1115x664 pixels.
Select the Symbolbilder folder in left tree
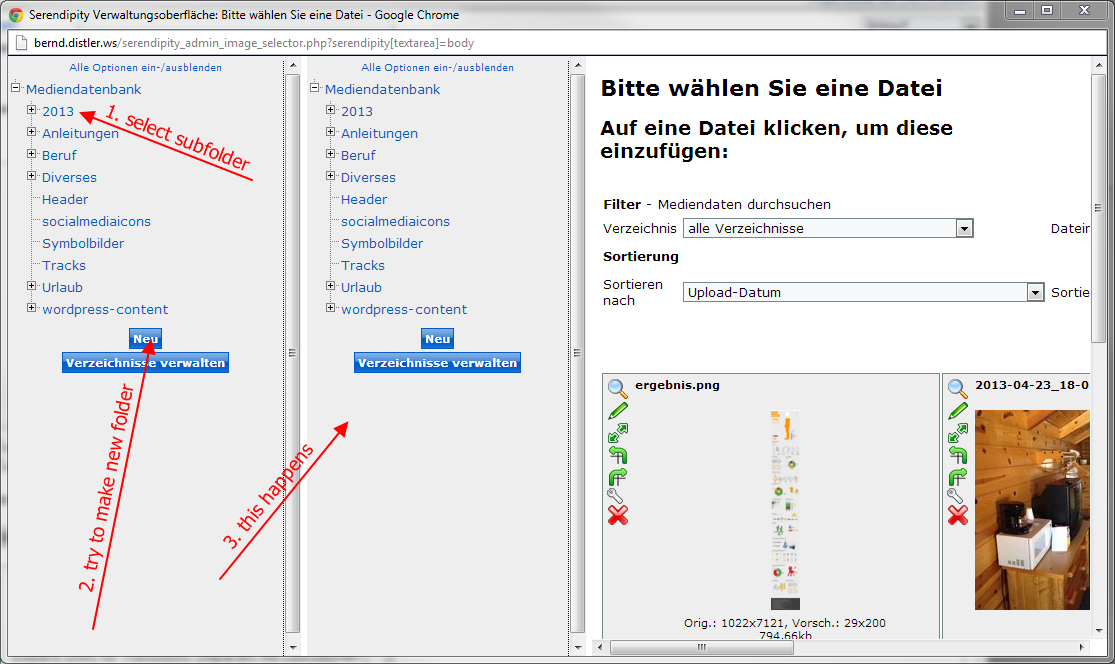(x=83, y=243)
